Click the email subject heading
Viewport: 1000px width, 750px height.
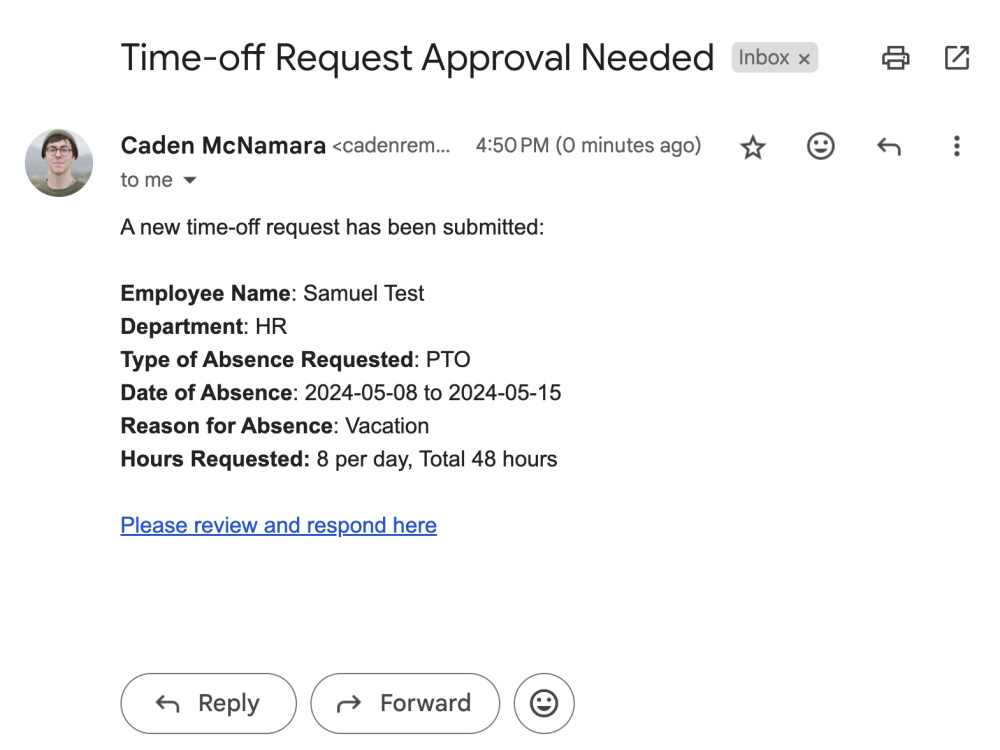(x=415, y=57)
